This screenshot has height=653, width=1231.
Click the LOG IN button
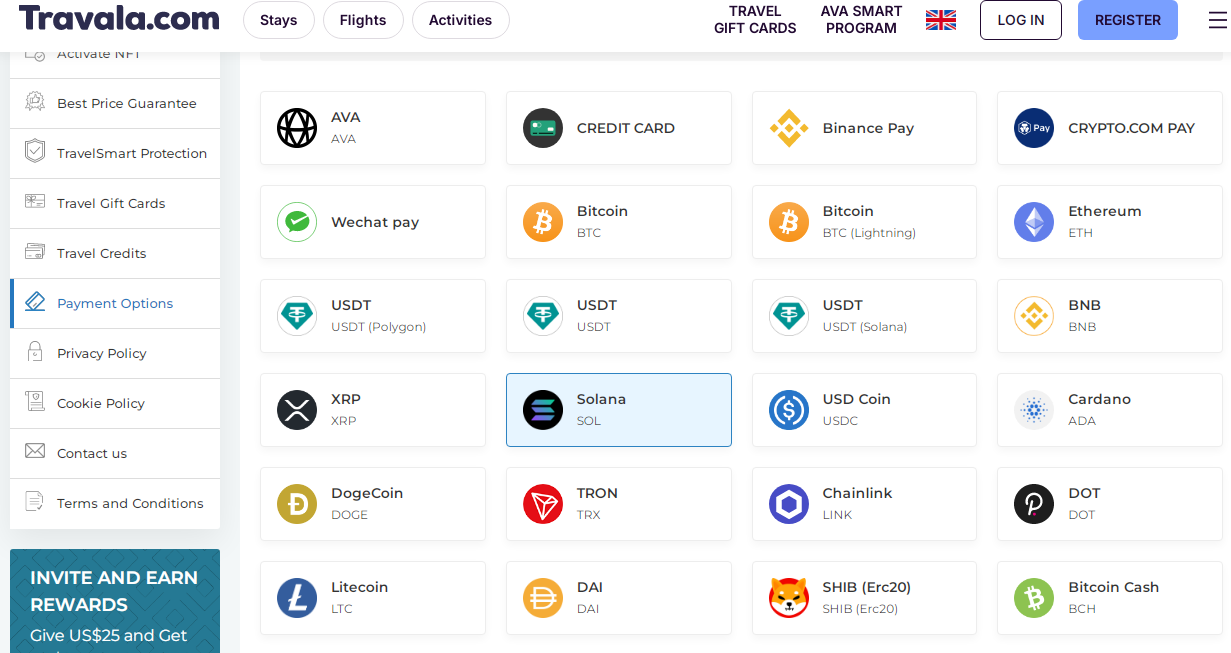coord(1021,20)
